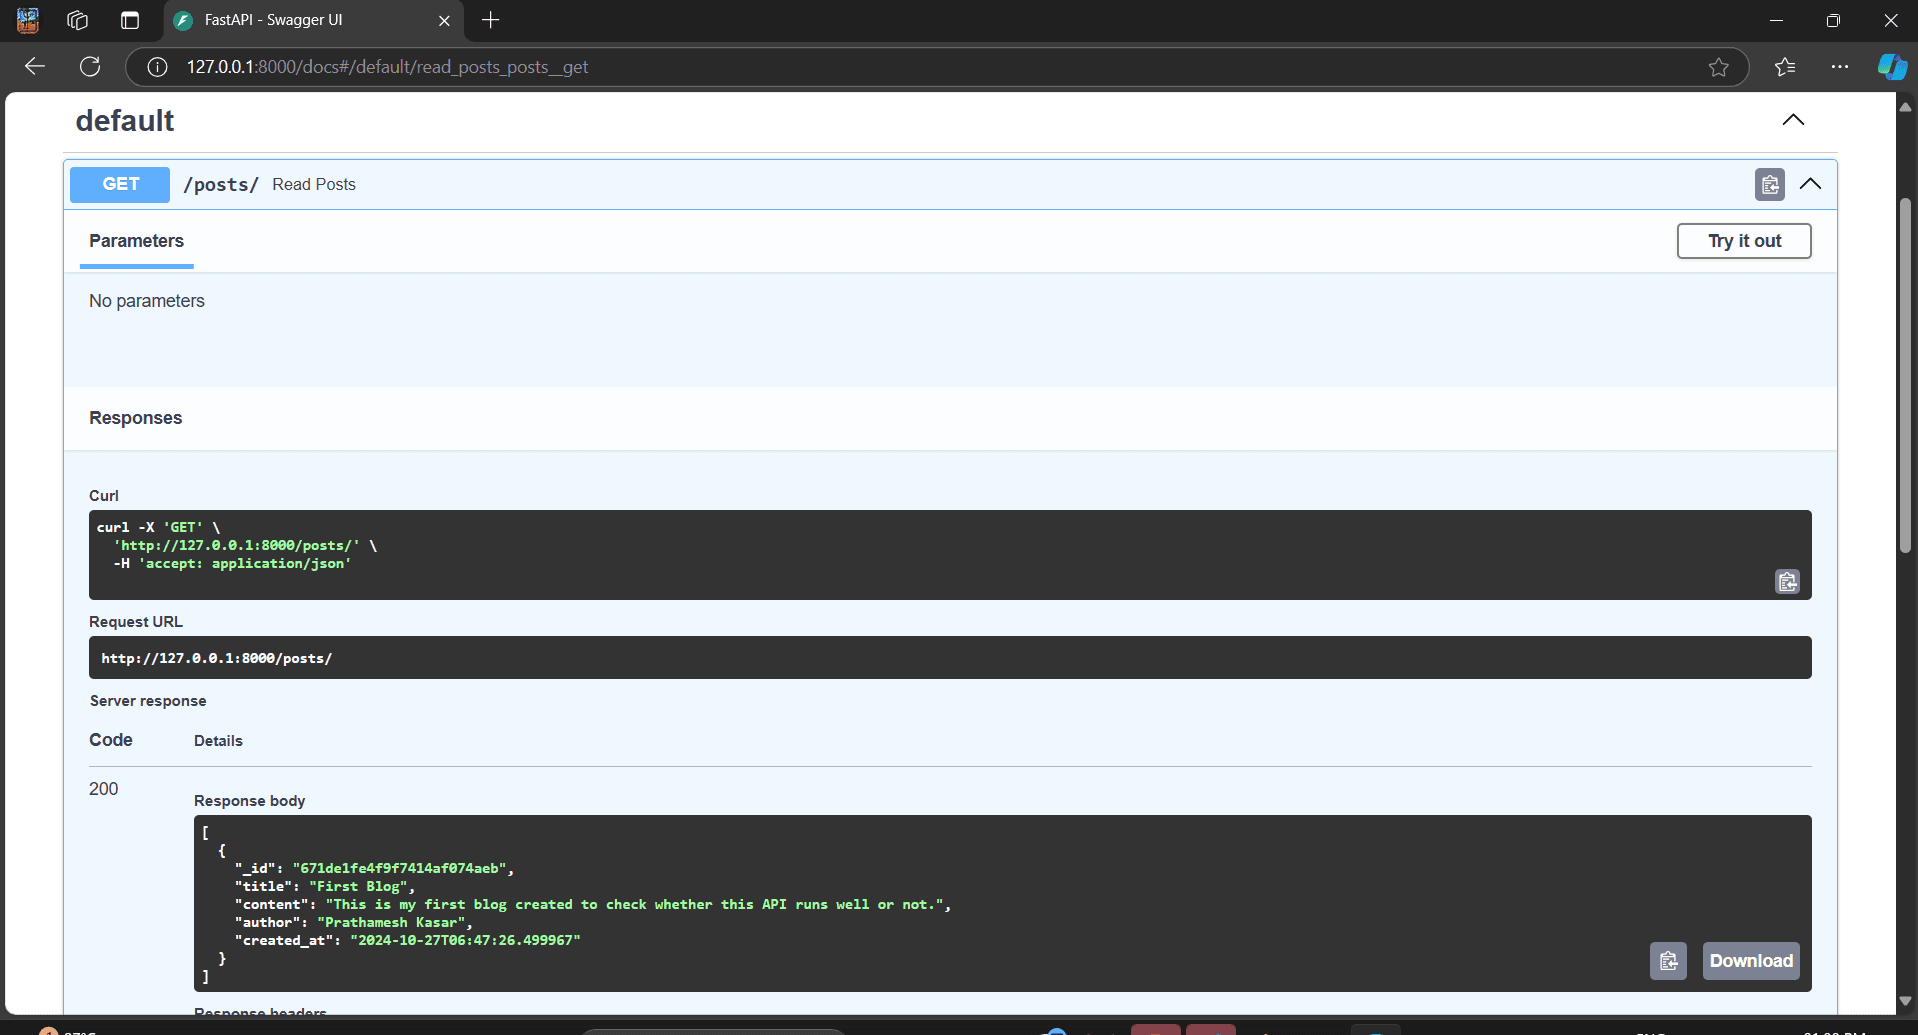This screenshot has height=1035, width=1918.
Task: Open the favorites list icon
Action: tap(1785, 67)
